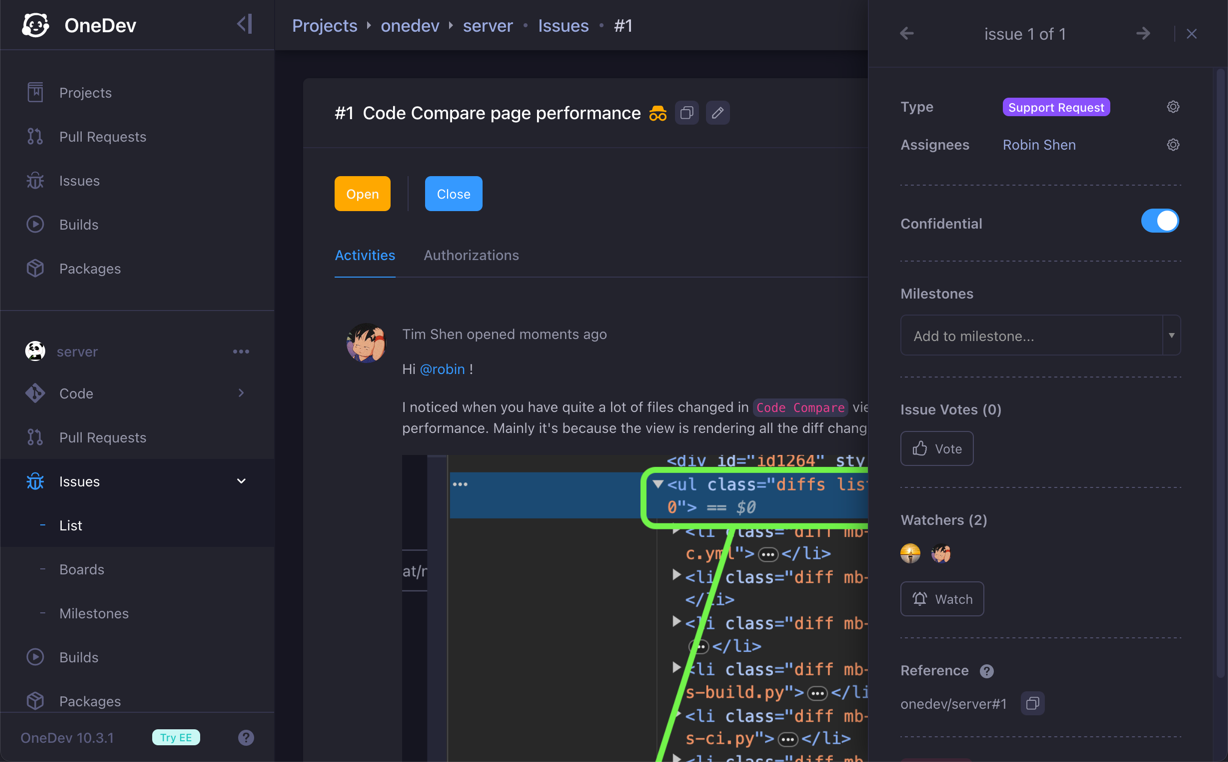This screenshot has height=762, width=1228.
Task: Click Tim Shen's avatar in the activity
Action: coord(365,343)
